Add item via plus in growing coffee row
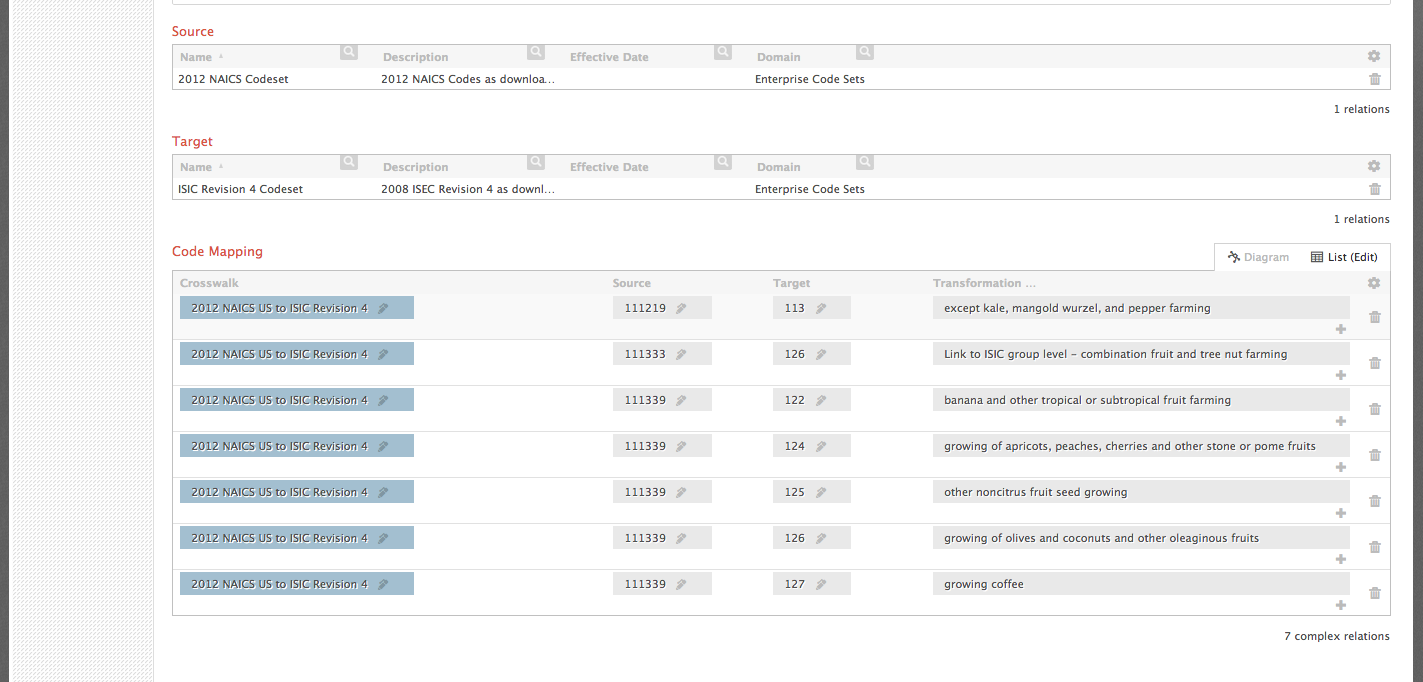The height and width of the screenshot is (682, 1423). click(x=1341, y=605)
